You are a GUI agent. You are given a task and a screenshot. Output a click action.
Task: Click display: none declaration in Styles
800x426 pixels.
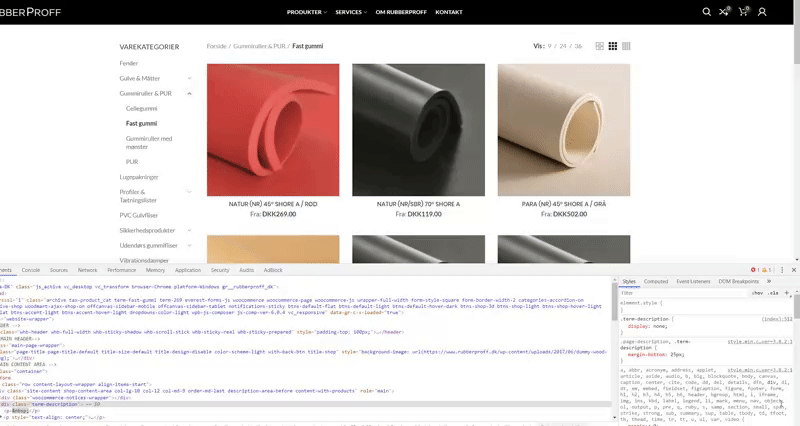647,326
